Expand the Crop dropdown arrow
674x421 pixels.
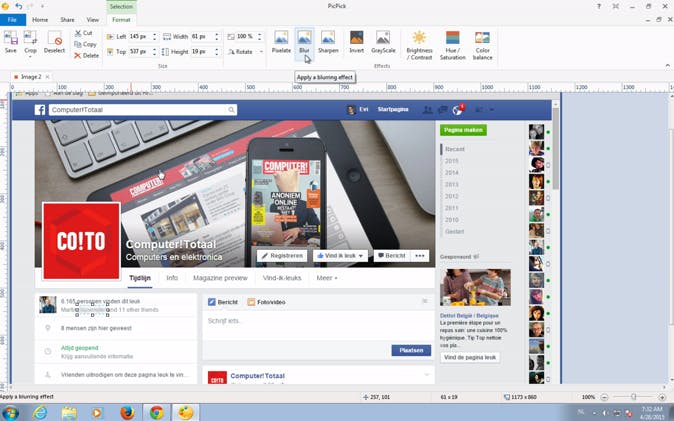30,57
